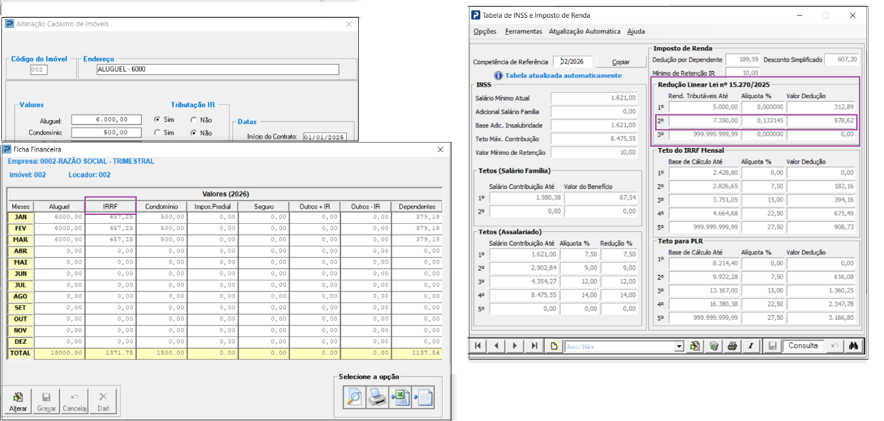Open the Atualização Automática menu

(x=585, y=32)
